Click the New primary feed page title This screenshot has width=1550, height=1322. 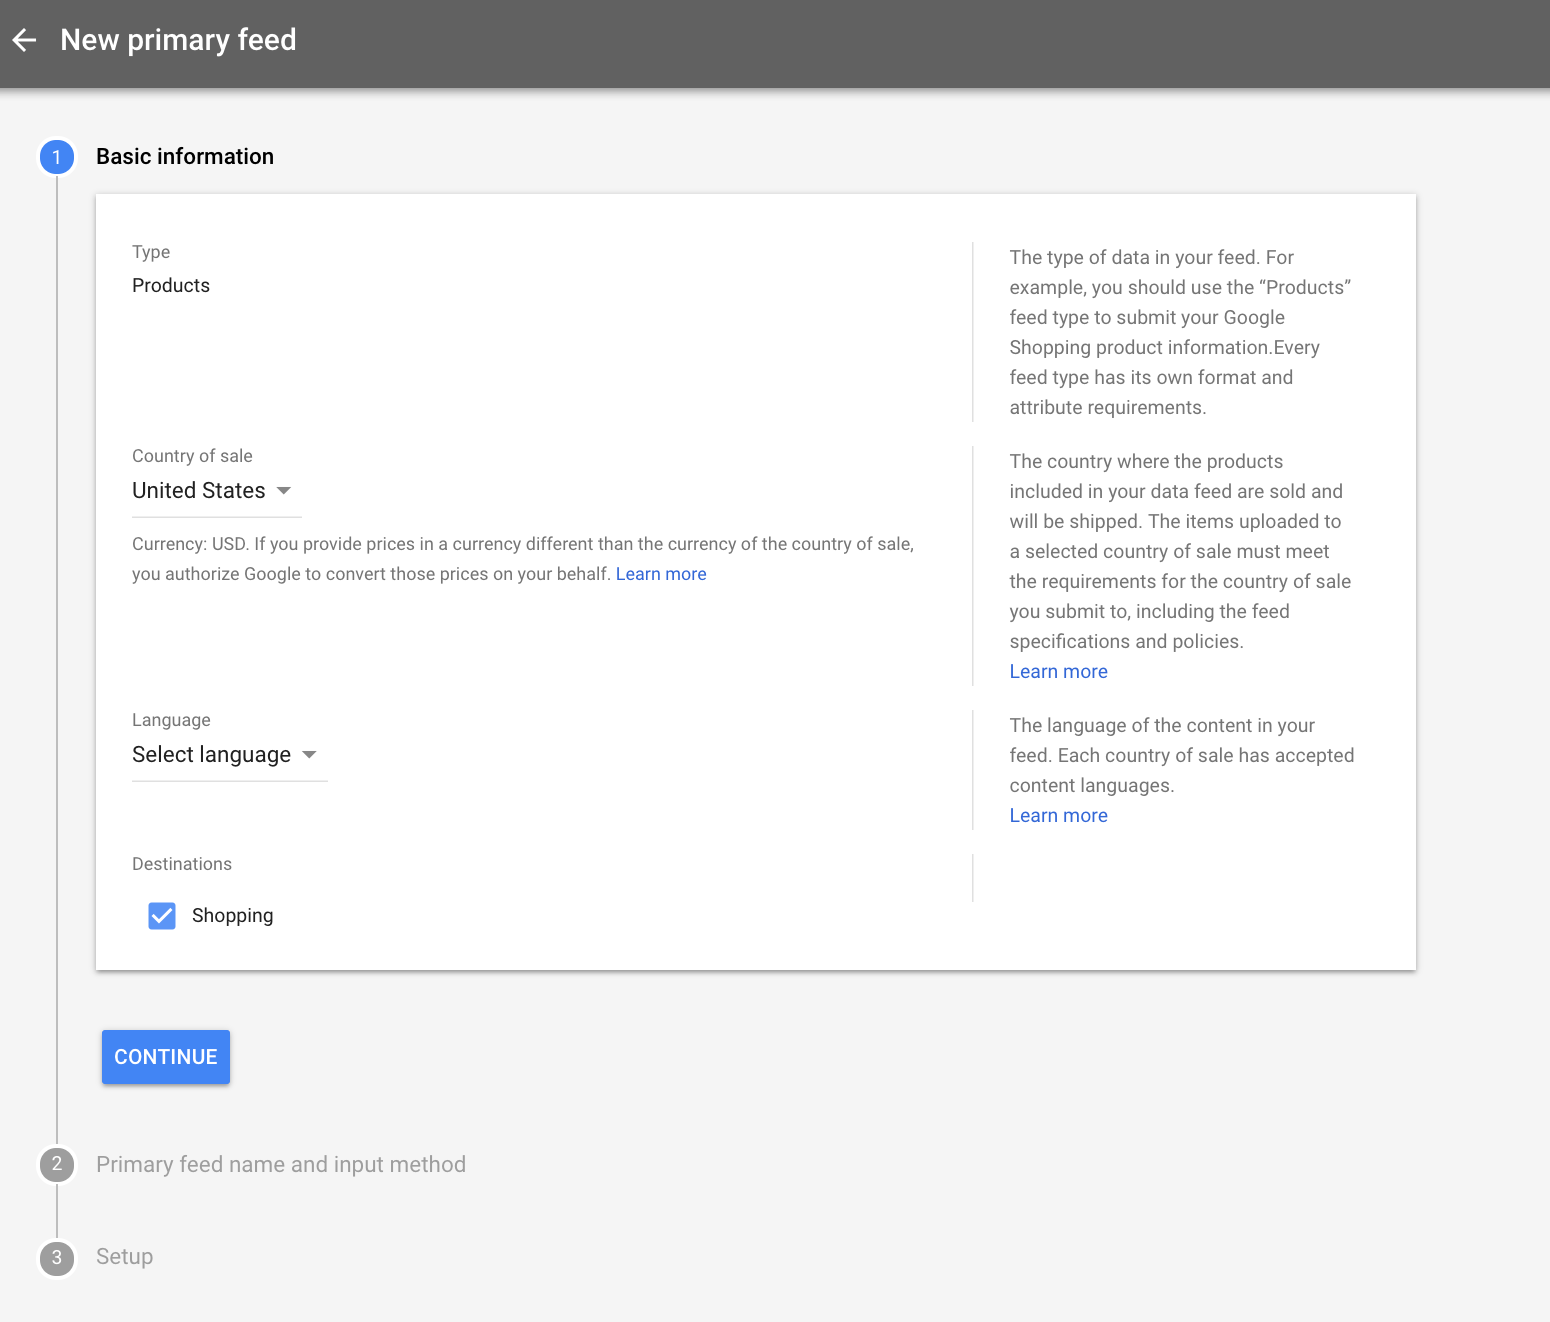[178, 40]
